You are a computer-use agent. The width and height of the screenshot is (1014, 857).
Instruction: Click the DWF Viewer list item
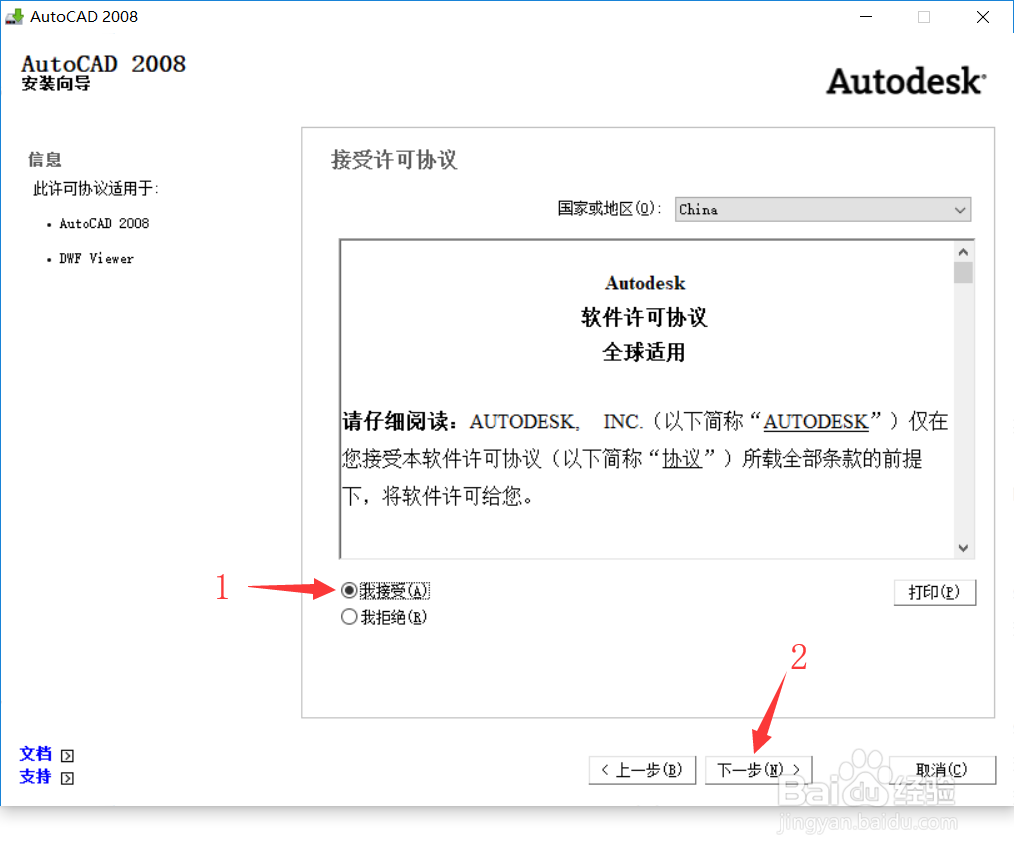pyautogui.click(x=96, y=259)
